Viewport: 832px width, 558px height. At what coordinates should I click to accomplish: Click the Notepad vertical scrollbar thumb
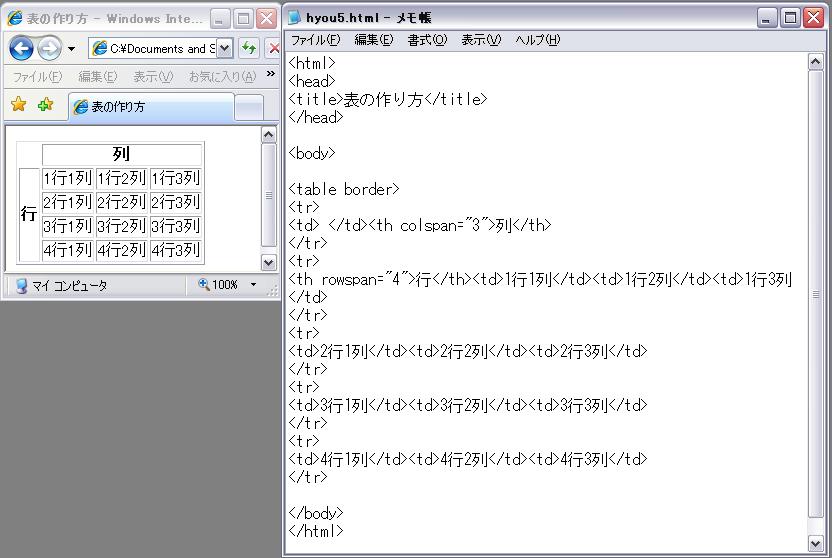(x=816, y=294)
